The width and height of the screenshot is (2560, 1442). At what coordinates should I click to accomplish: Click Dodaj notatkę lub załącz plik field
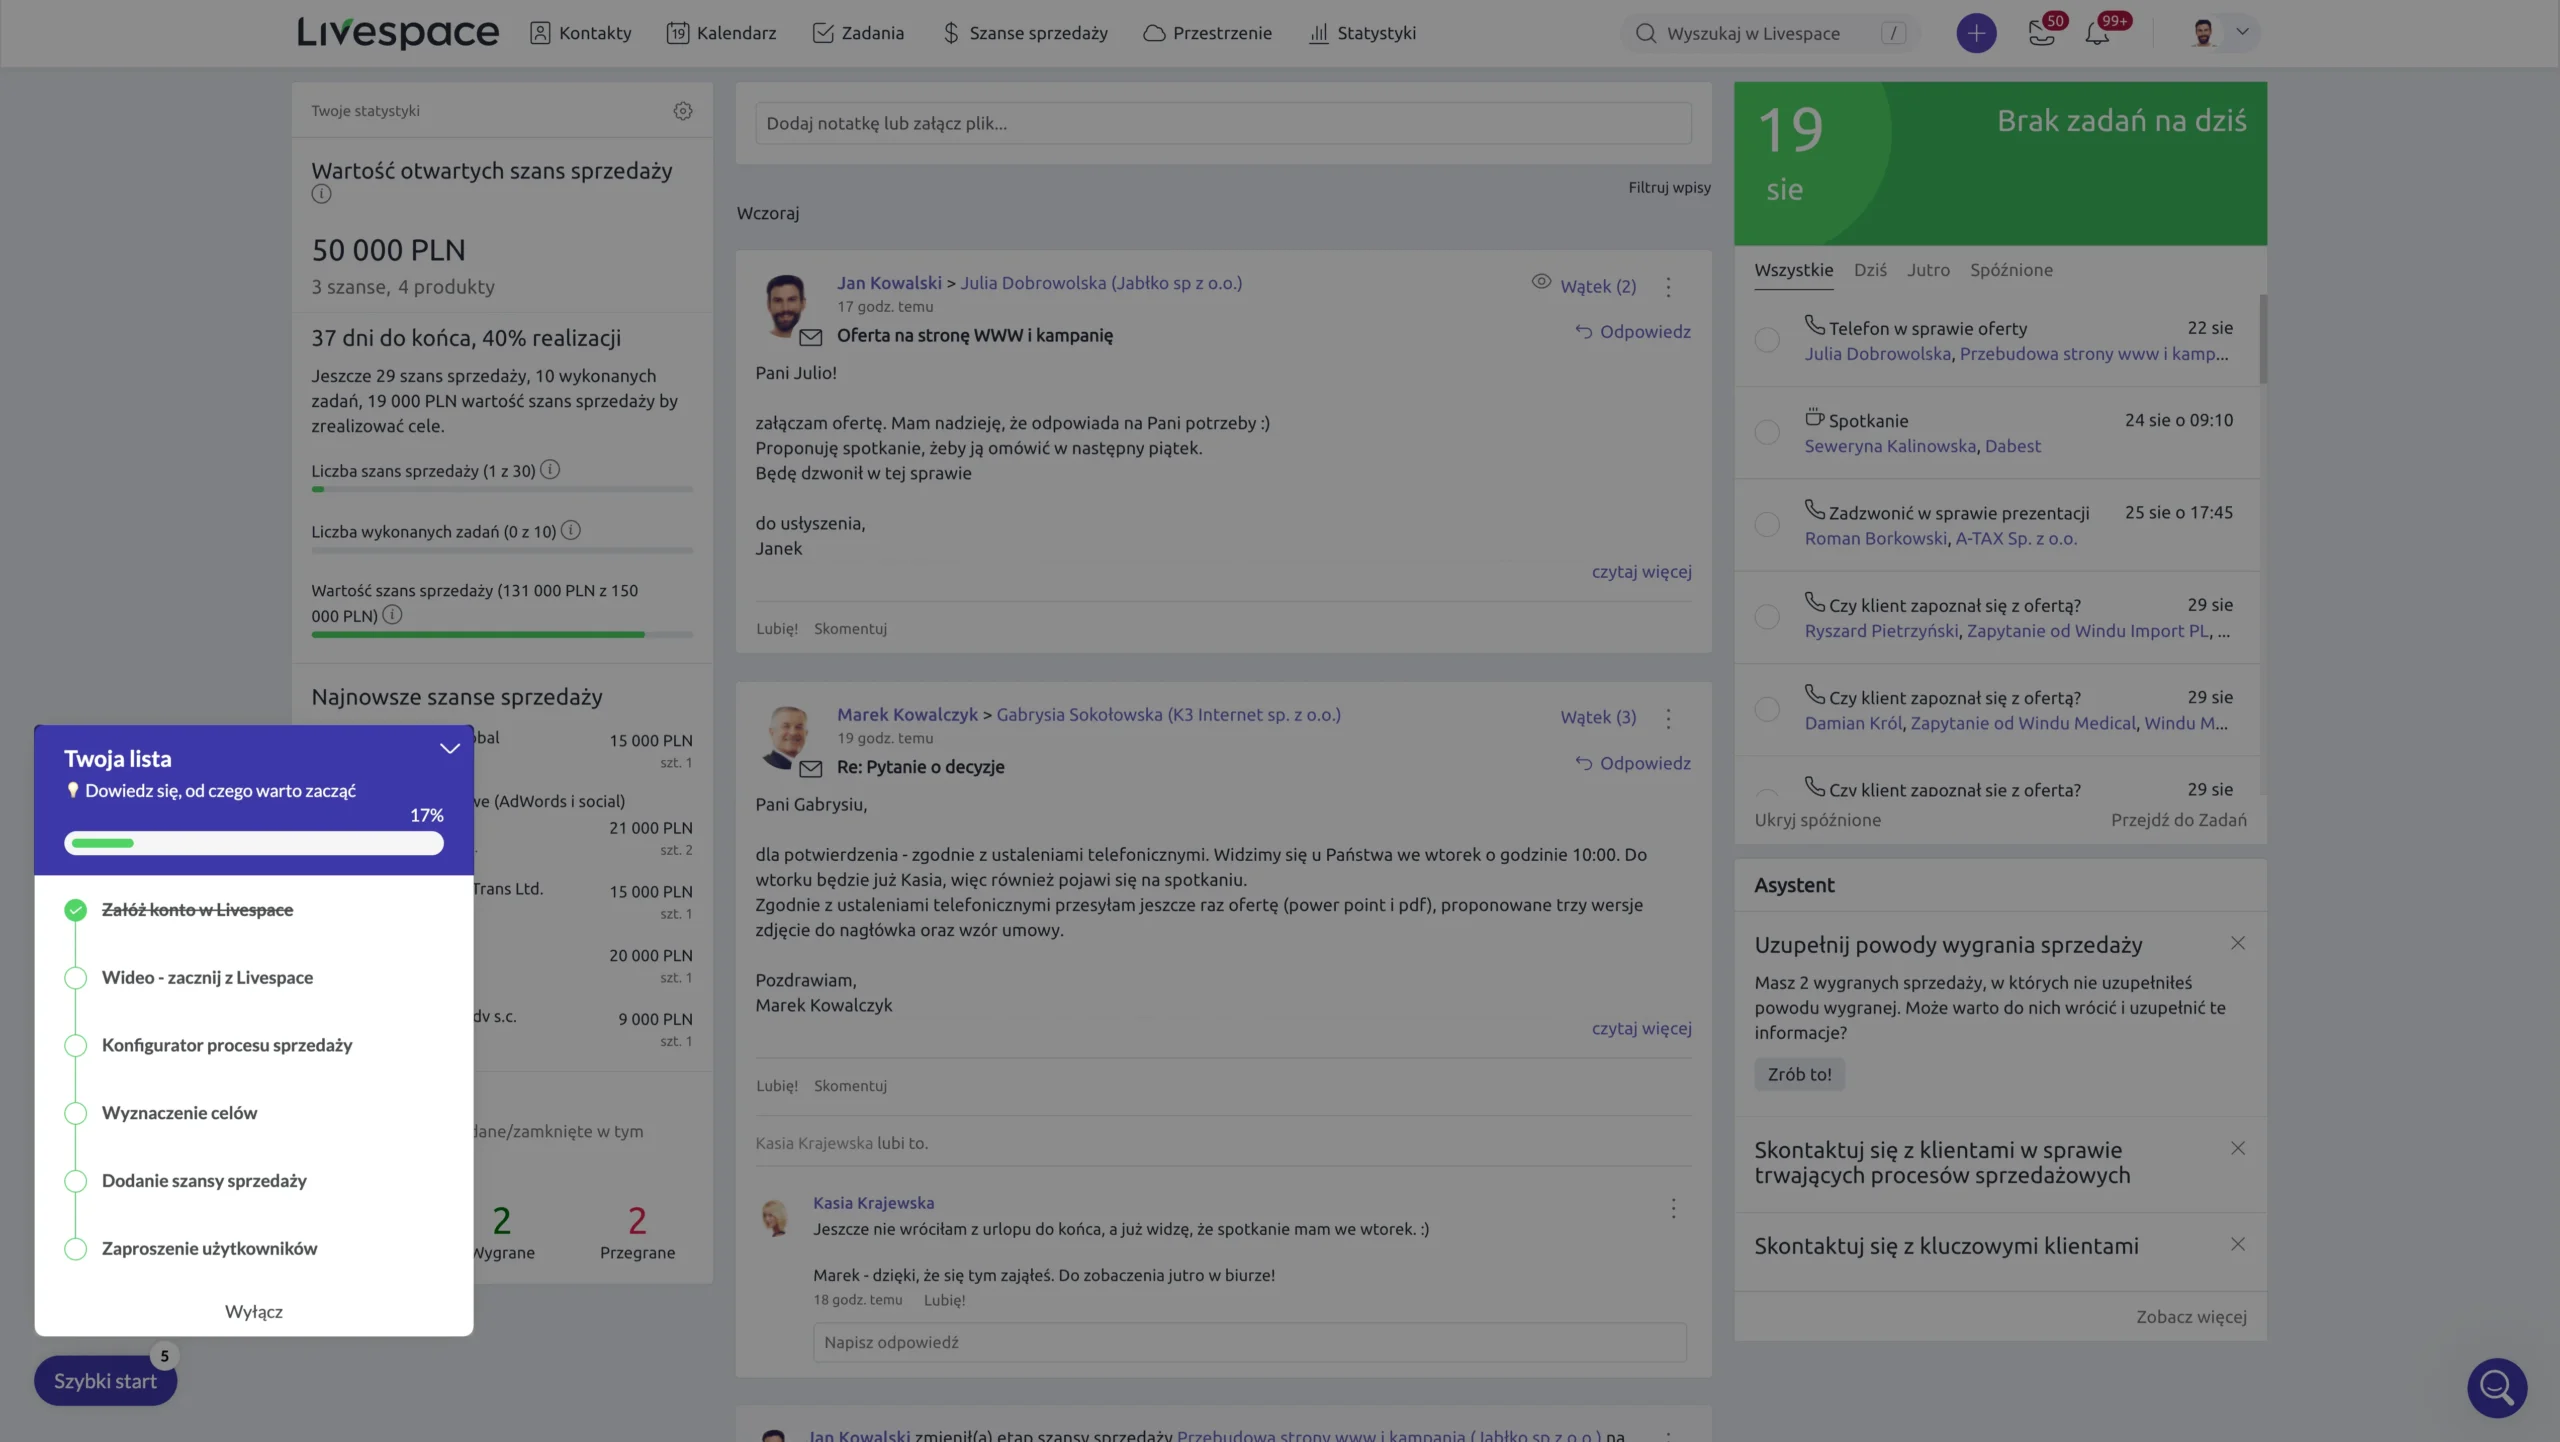1223,123
